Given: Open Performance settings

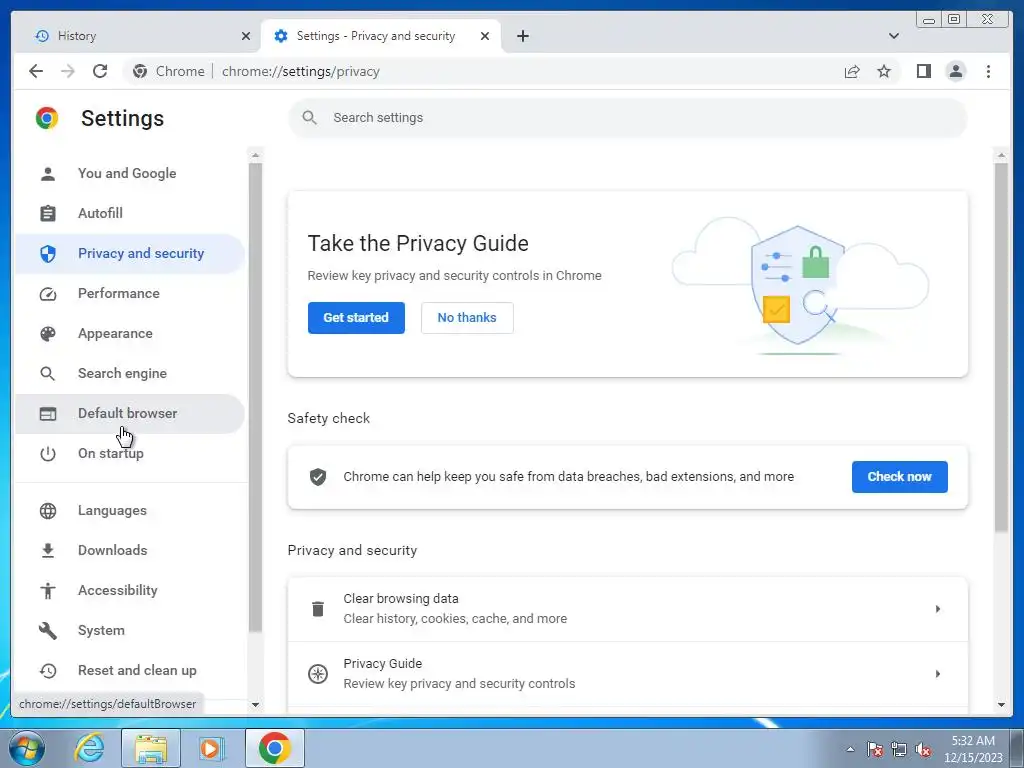Looking at the screenshot, I should [x=130, y=293].
